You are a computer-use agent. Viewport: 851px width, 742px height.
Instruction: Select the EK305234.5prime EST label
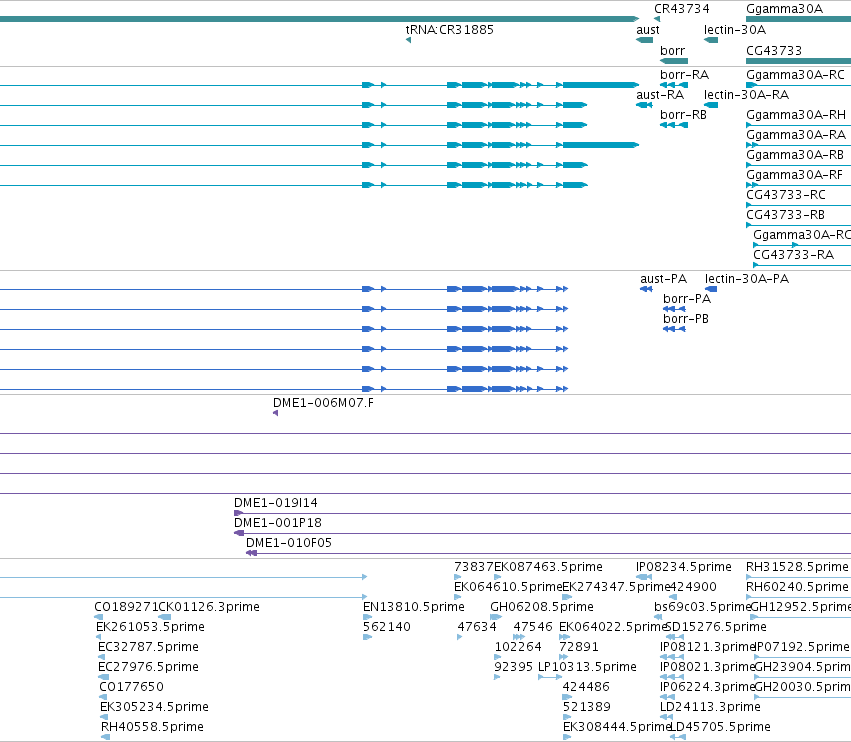[154, 707]
